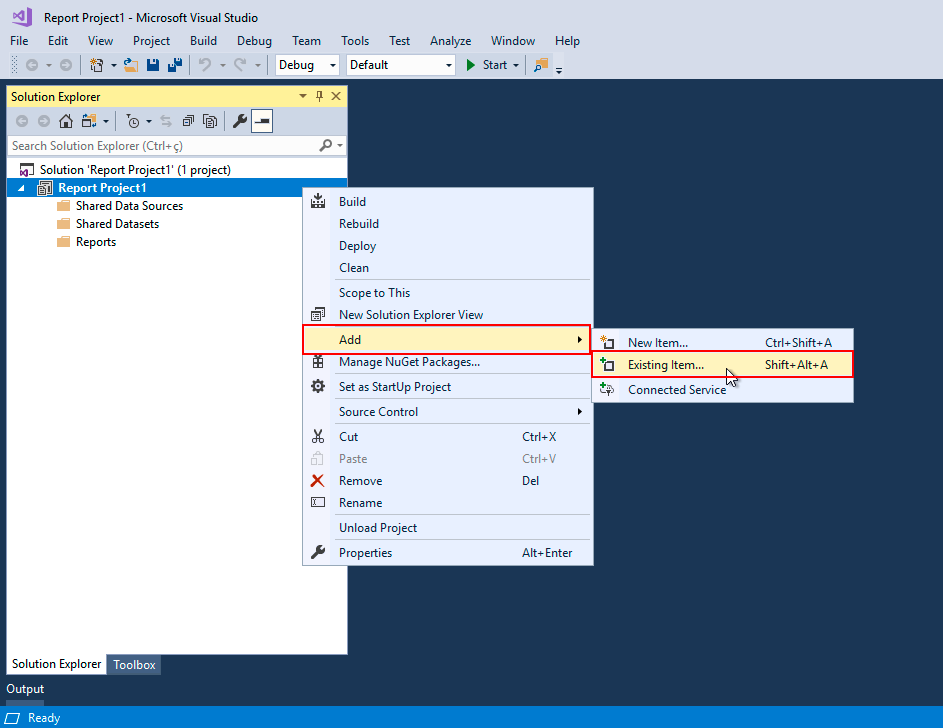Choose Existing Item... in the Add submenu
The width and height of the screenshot is (943, 728).
click(x=722, y=365)
